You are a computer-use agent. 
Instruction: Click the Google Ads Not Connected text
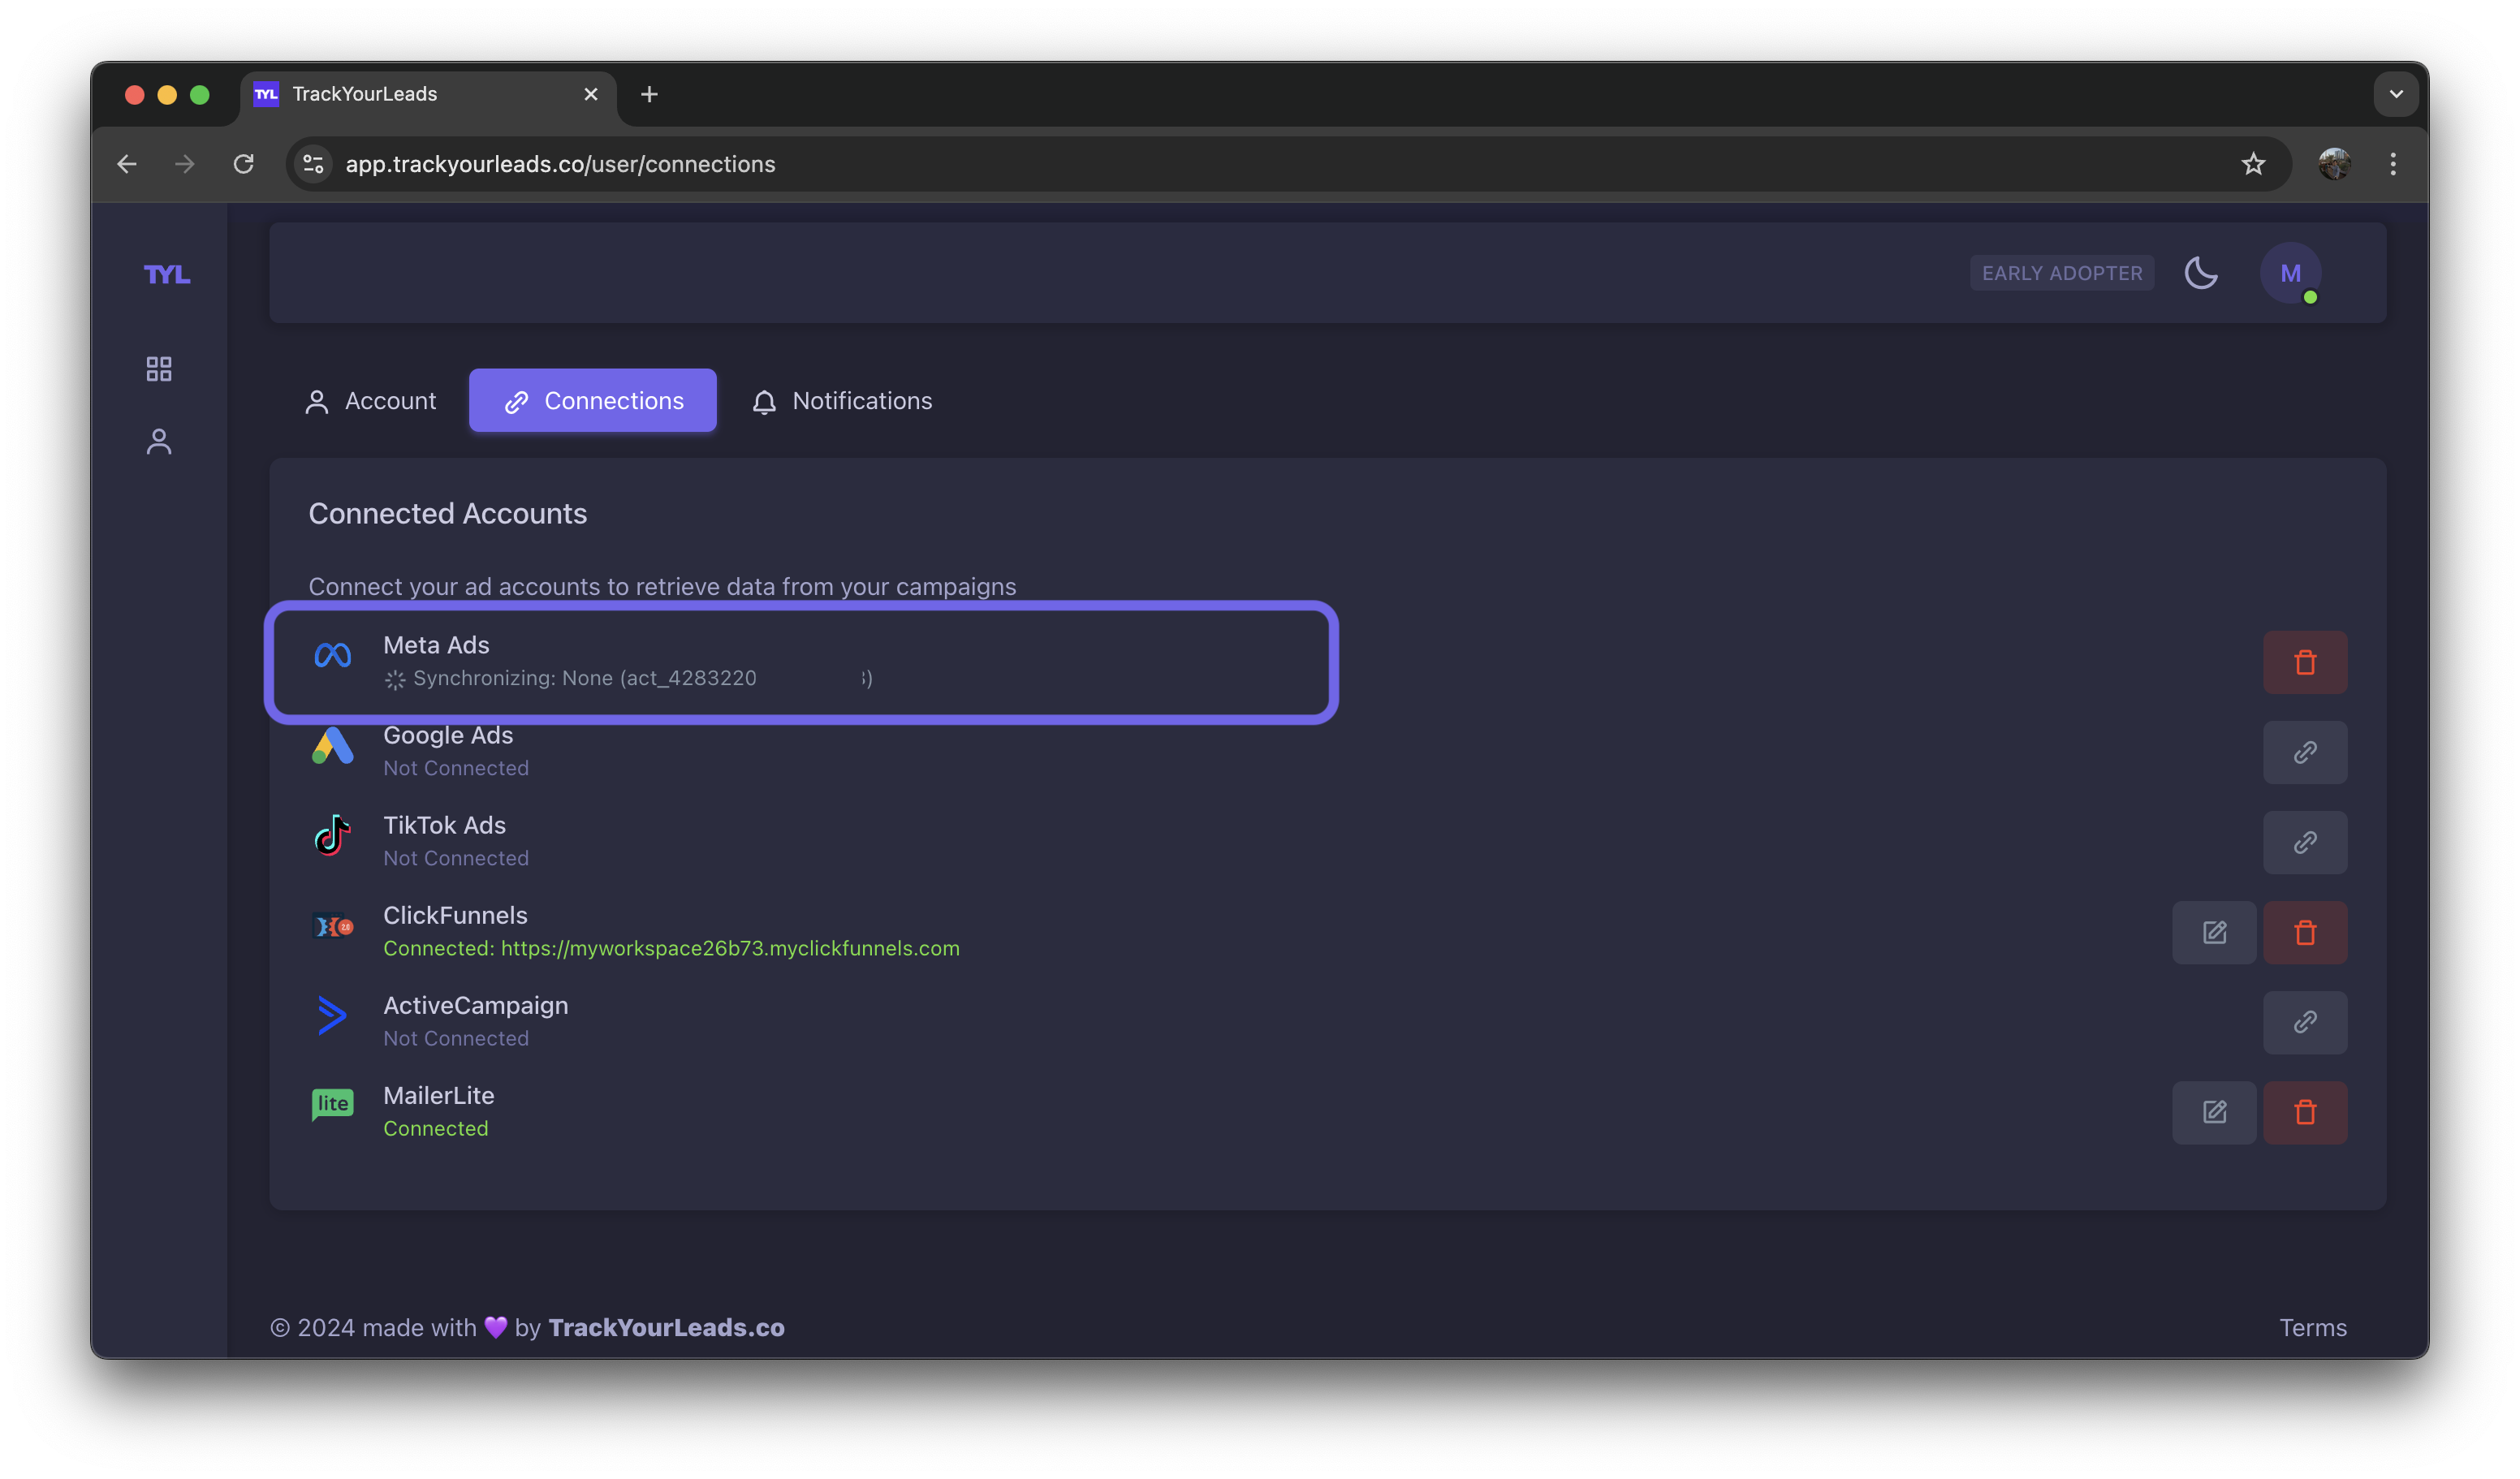click(x=456, y=768)
